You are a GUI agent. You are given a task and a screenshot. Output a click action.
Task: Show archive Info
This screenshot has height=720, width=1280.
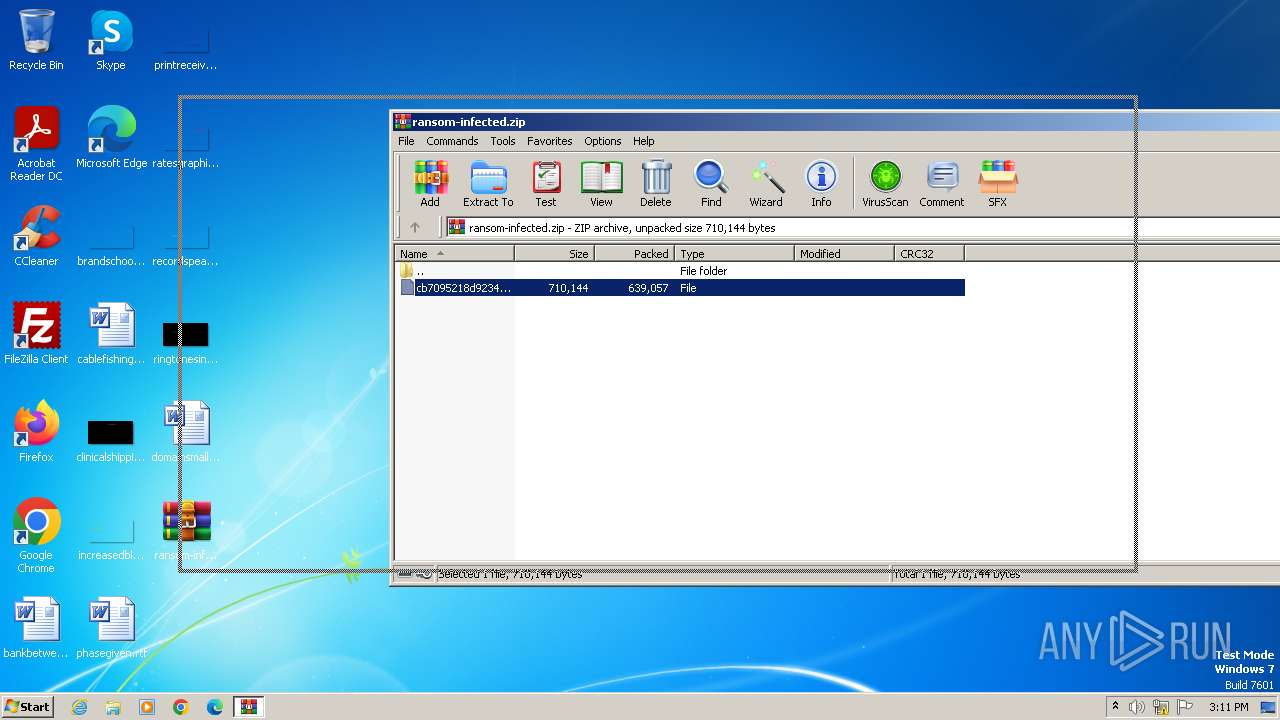[821, 183]
